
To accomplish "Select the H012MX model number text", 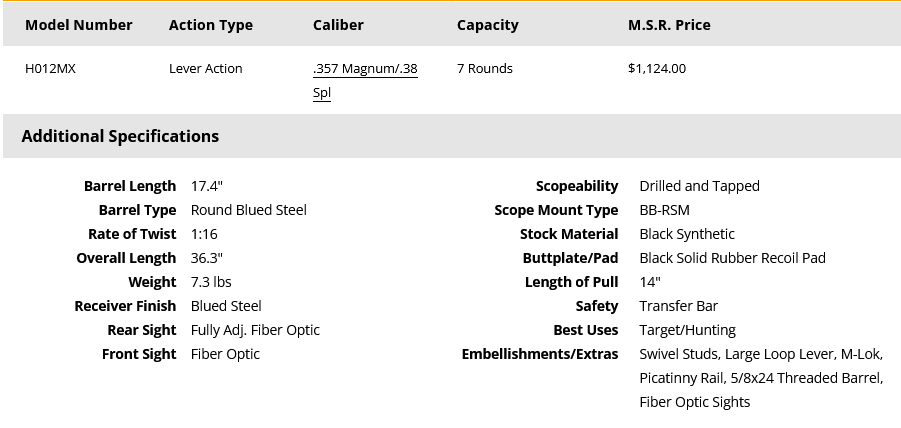I will point(51,68).
